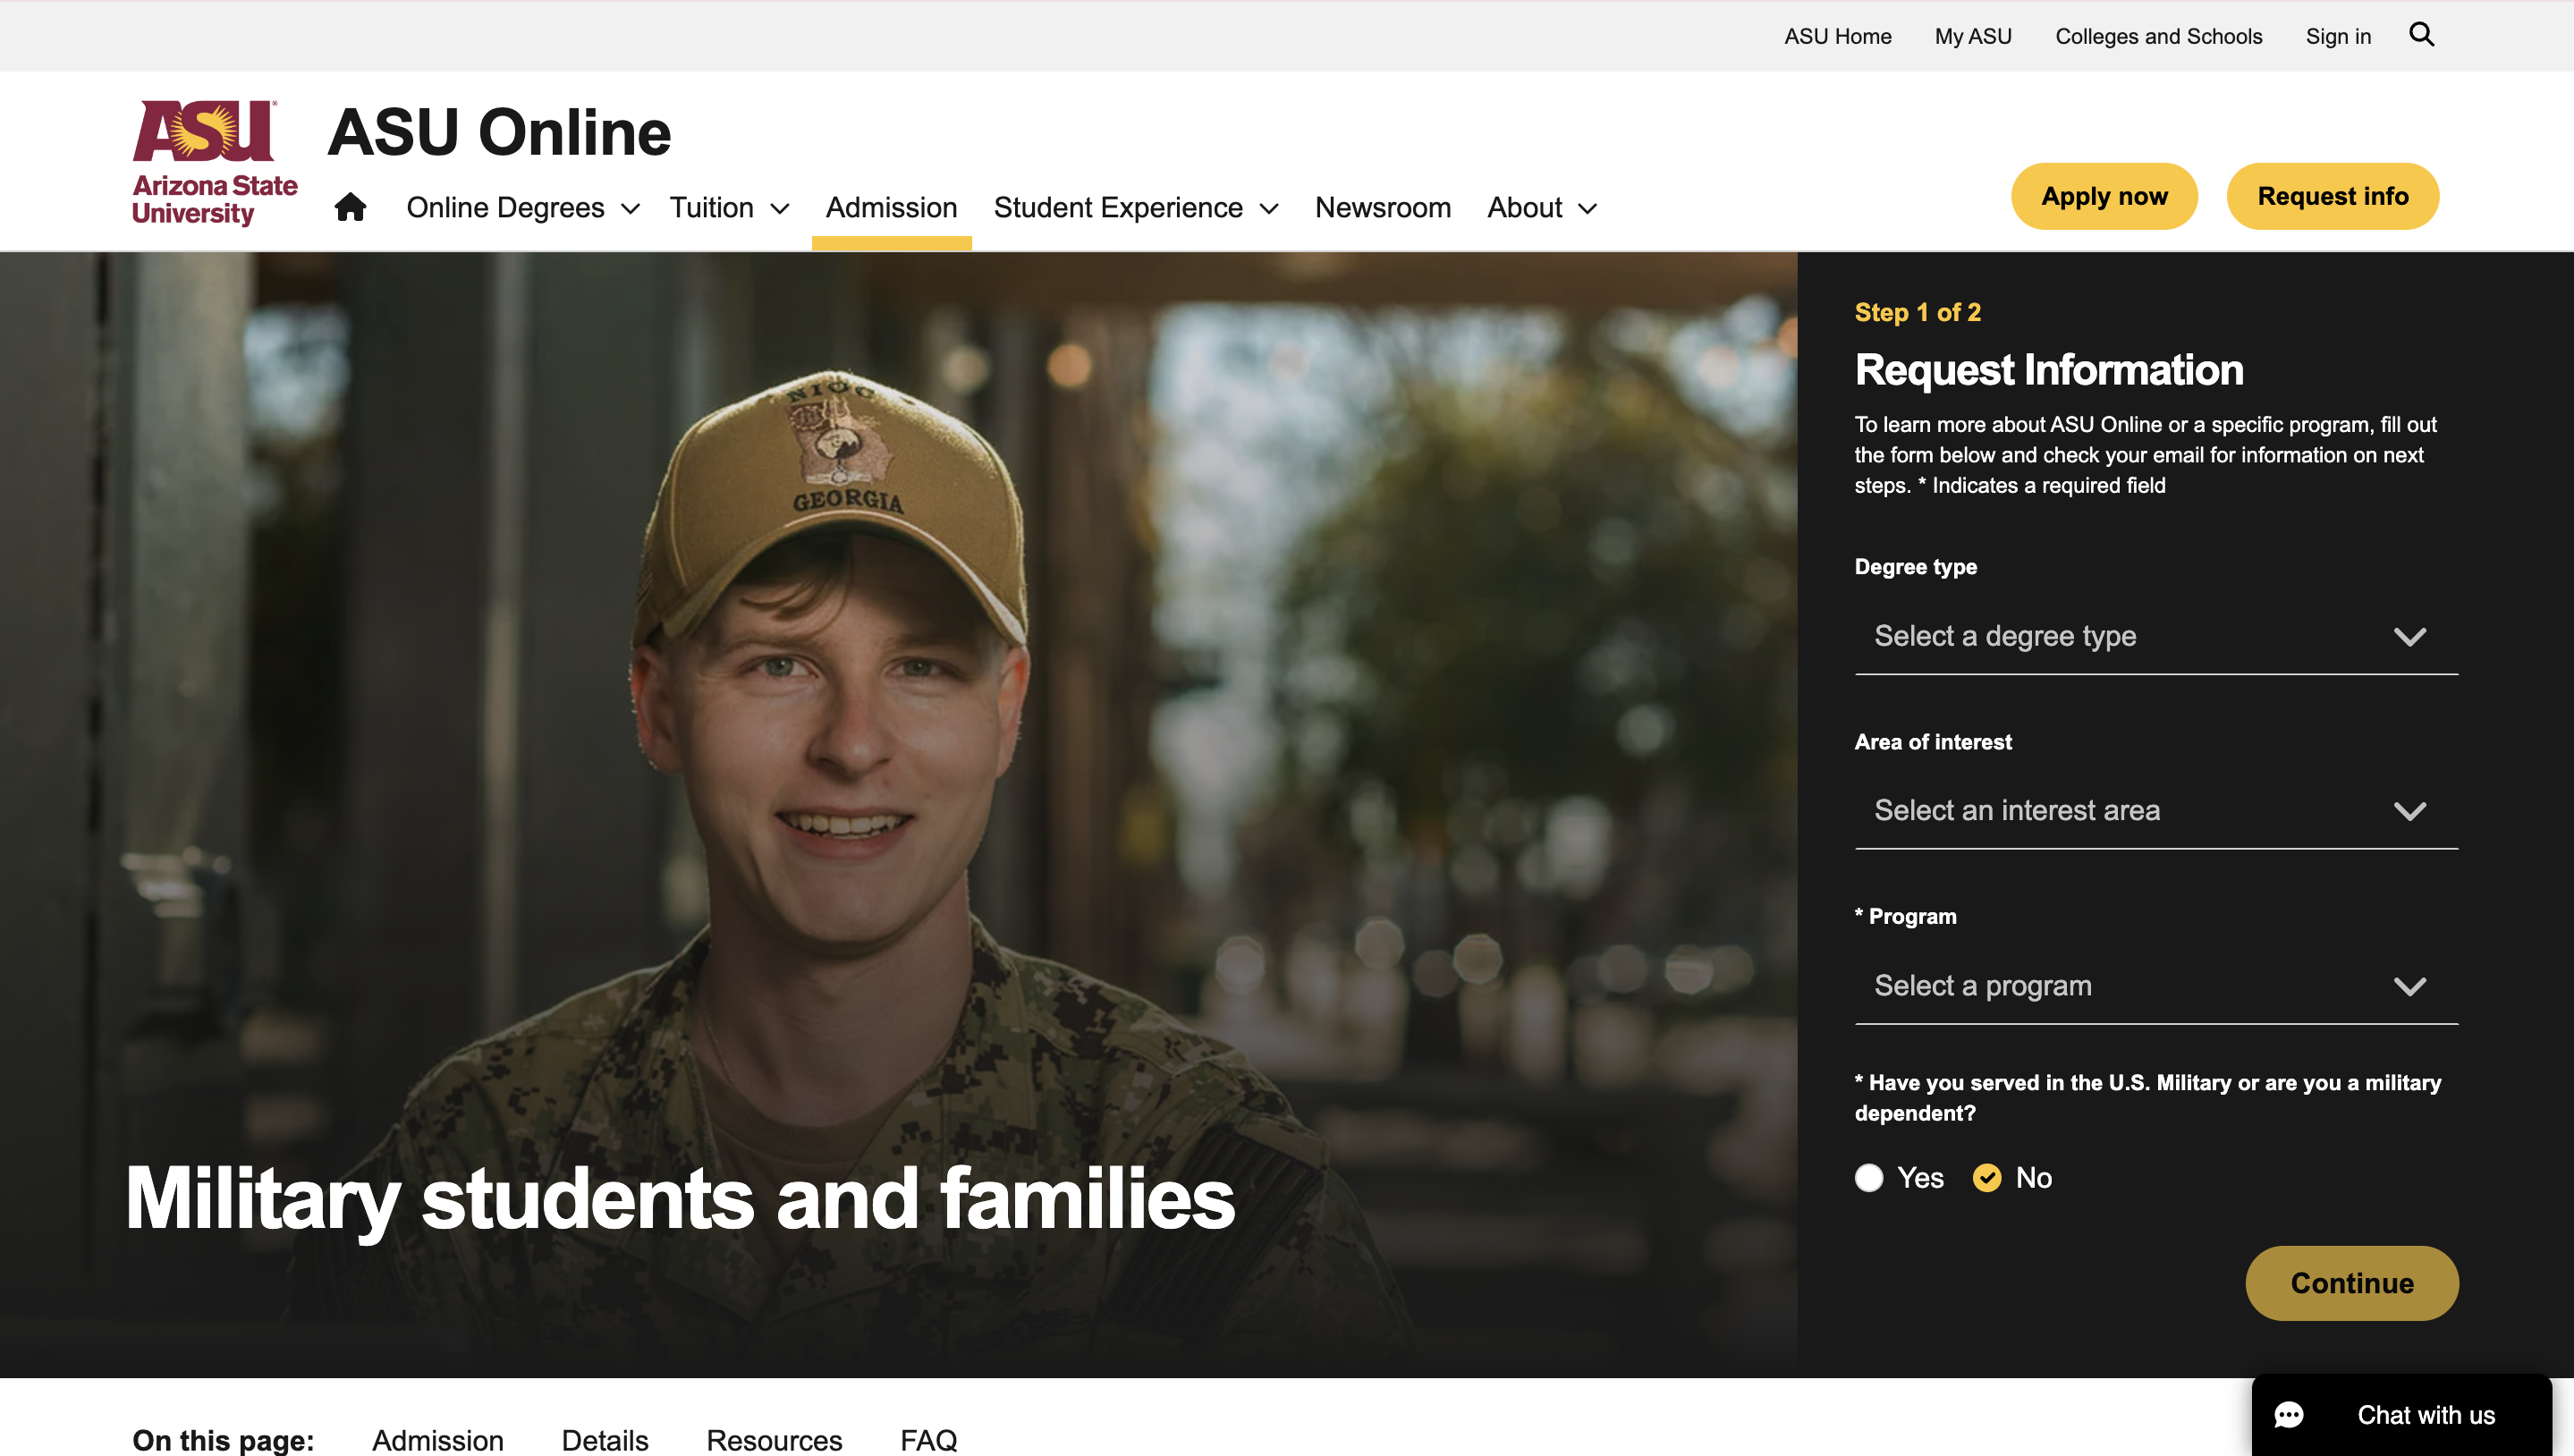Viewport: 2574px width, 1456px height.
Task: Expand the Area of interest dropdown
Action: click(x=2156, y=810)
